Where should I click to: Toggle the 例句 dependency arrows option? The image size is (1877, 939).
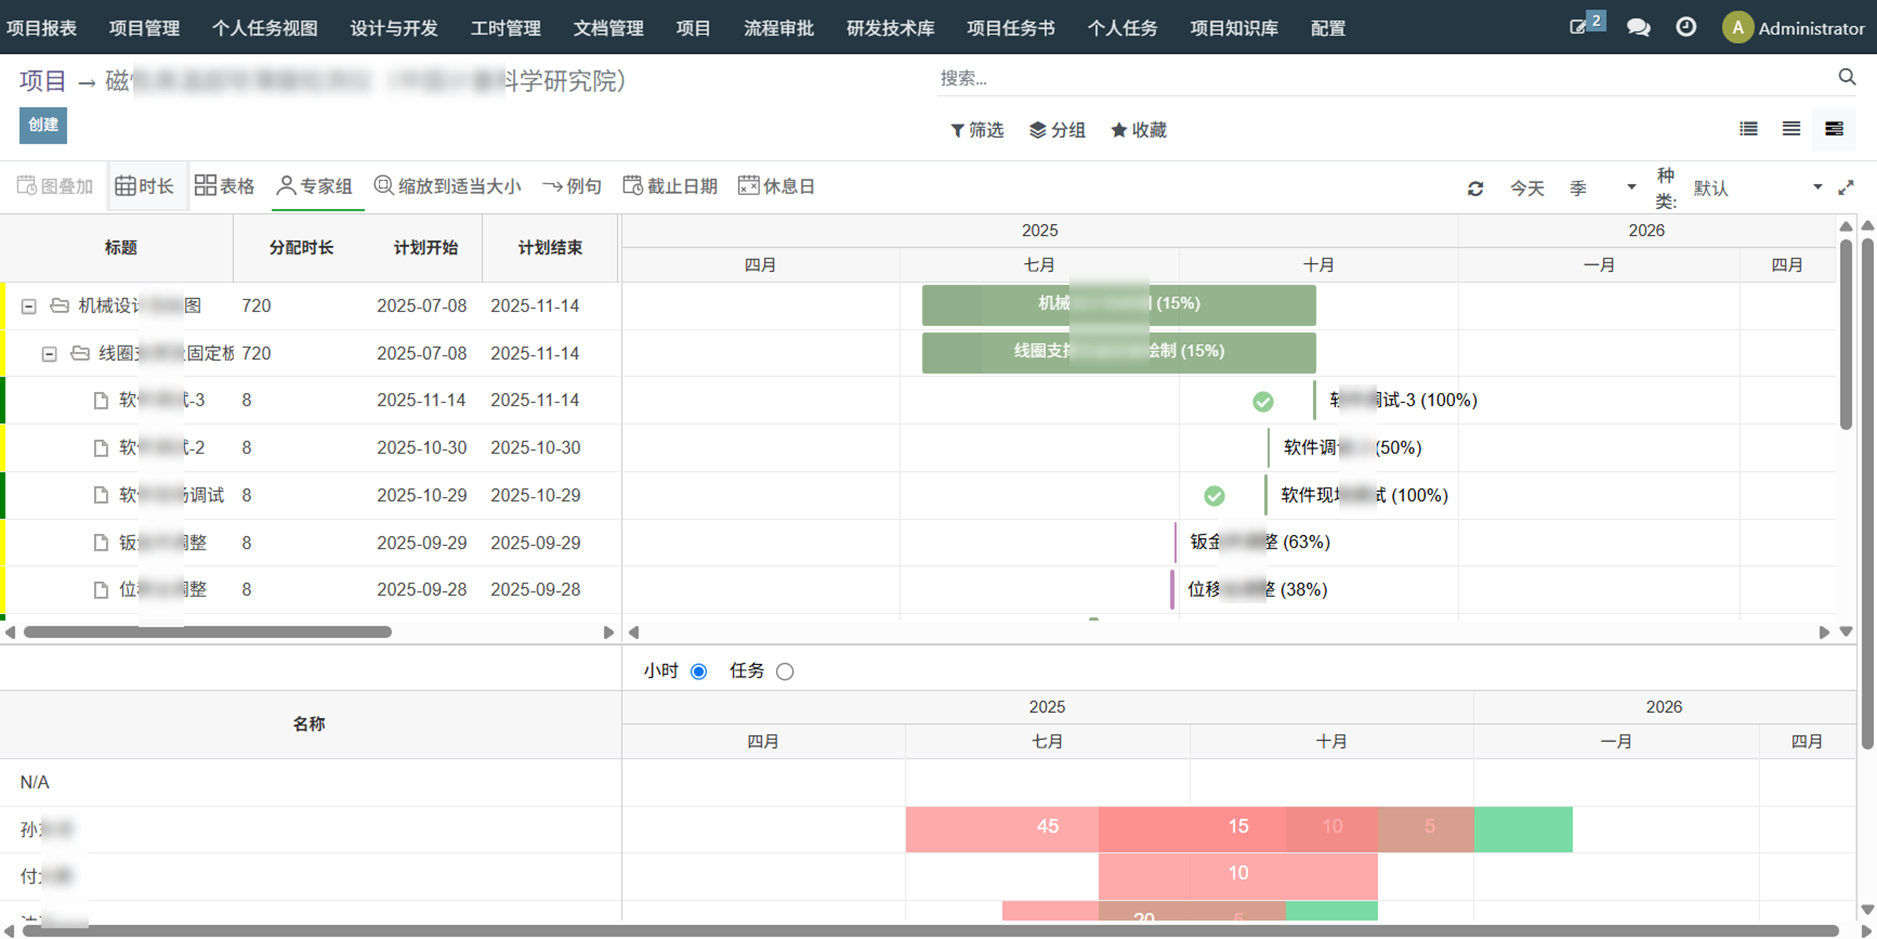pyautogui.click(x=572, y=186)
